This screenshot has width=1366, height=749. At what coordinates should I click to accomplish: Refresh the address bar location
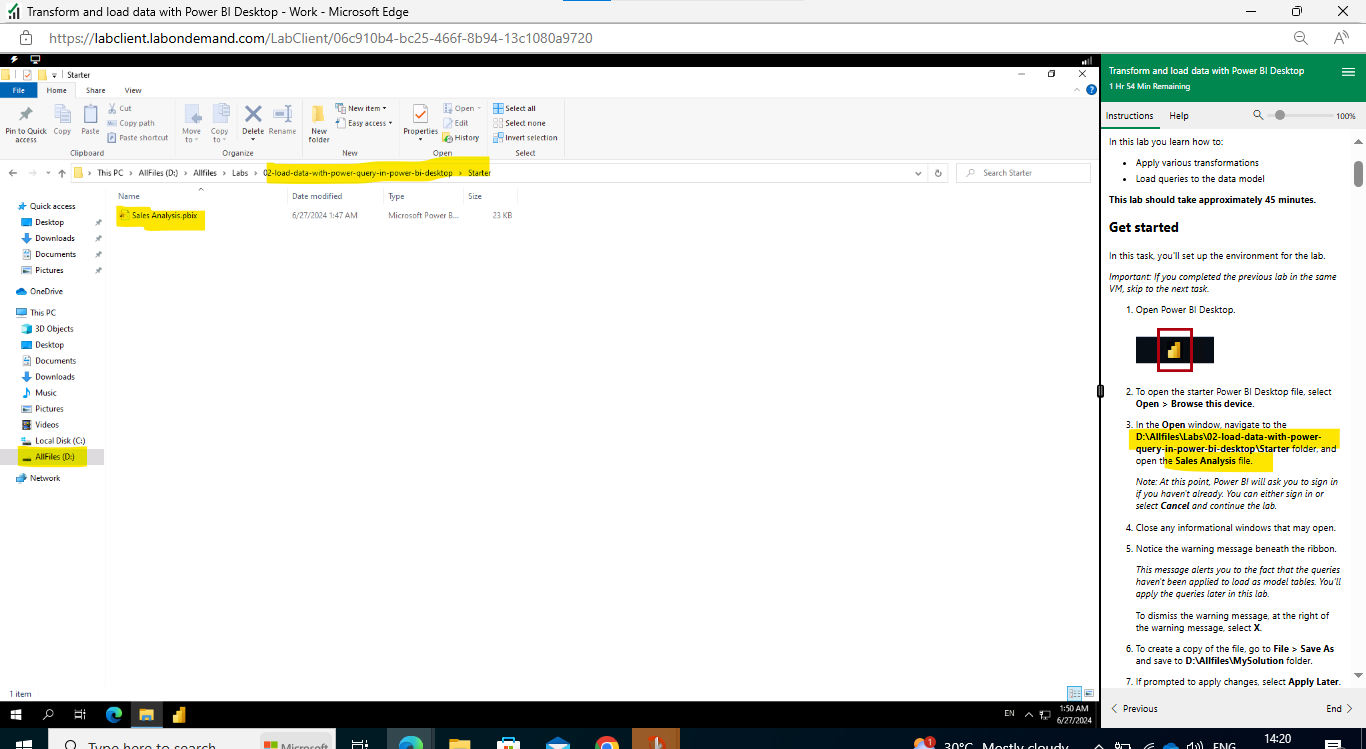click(x=938, y=173)
